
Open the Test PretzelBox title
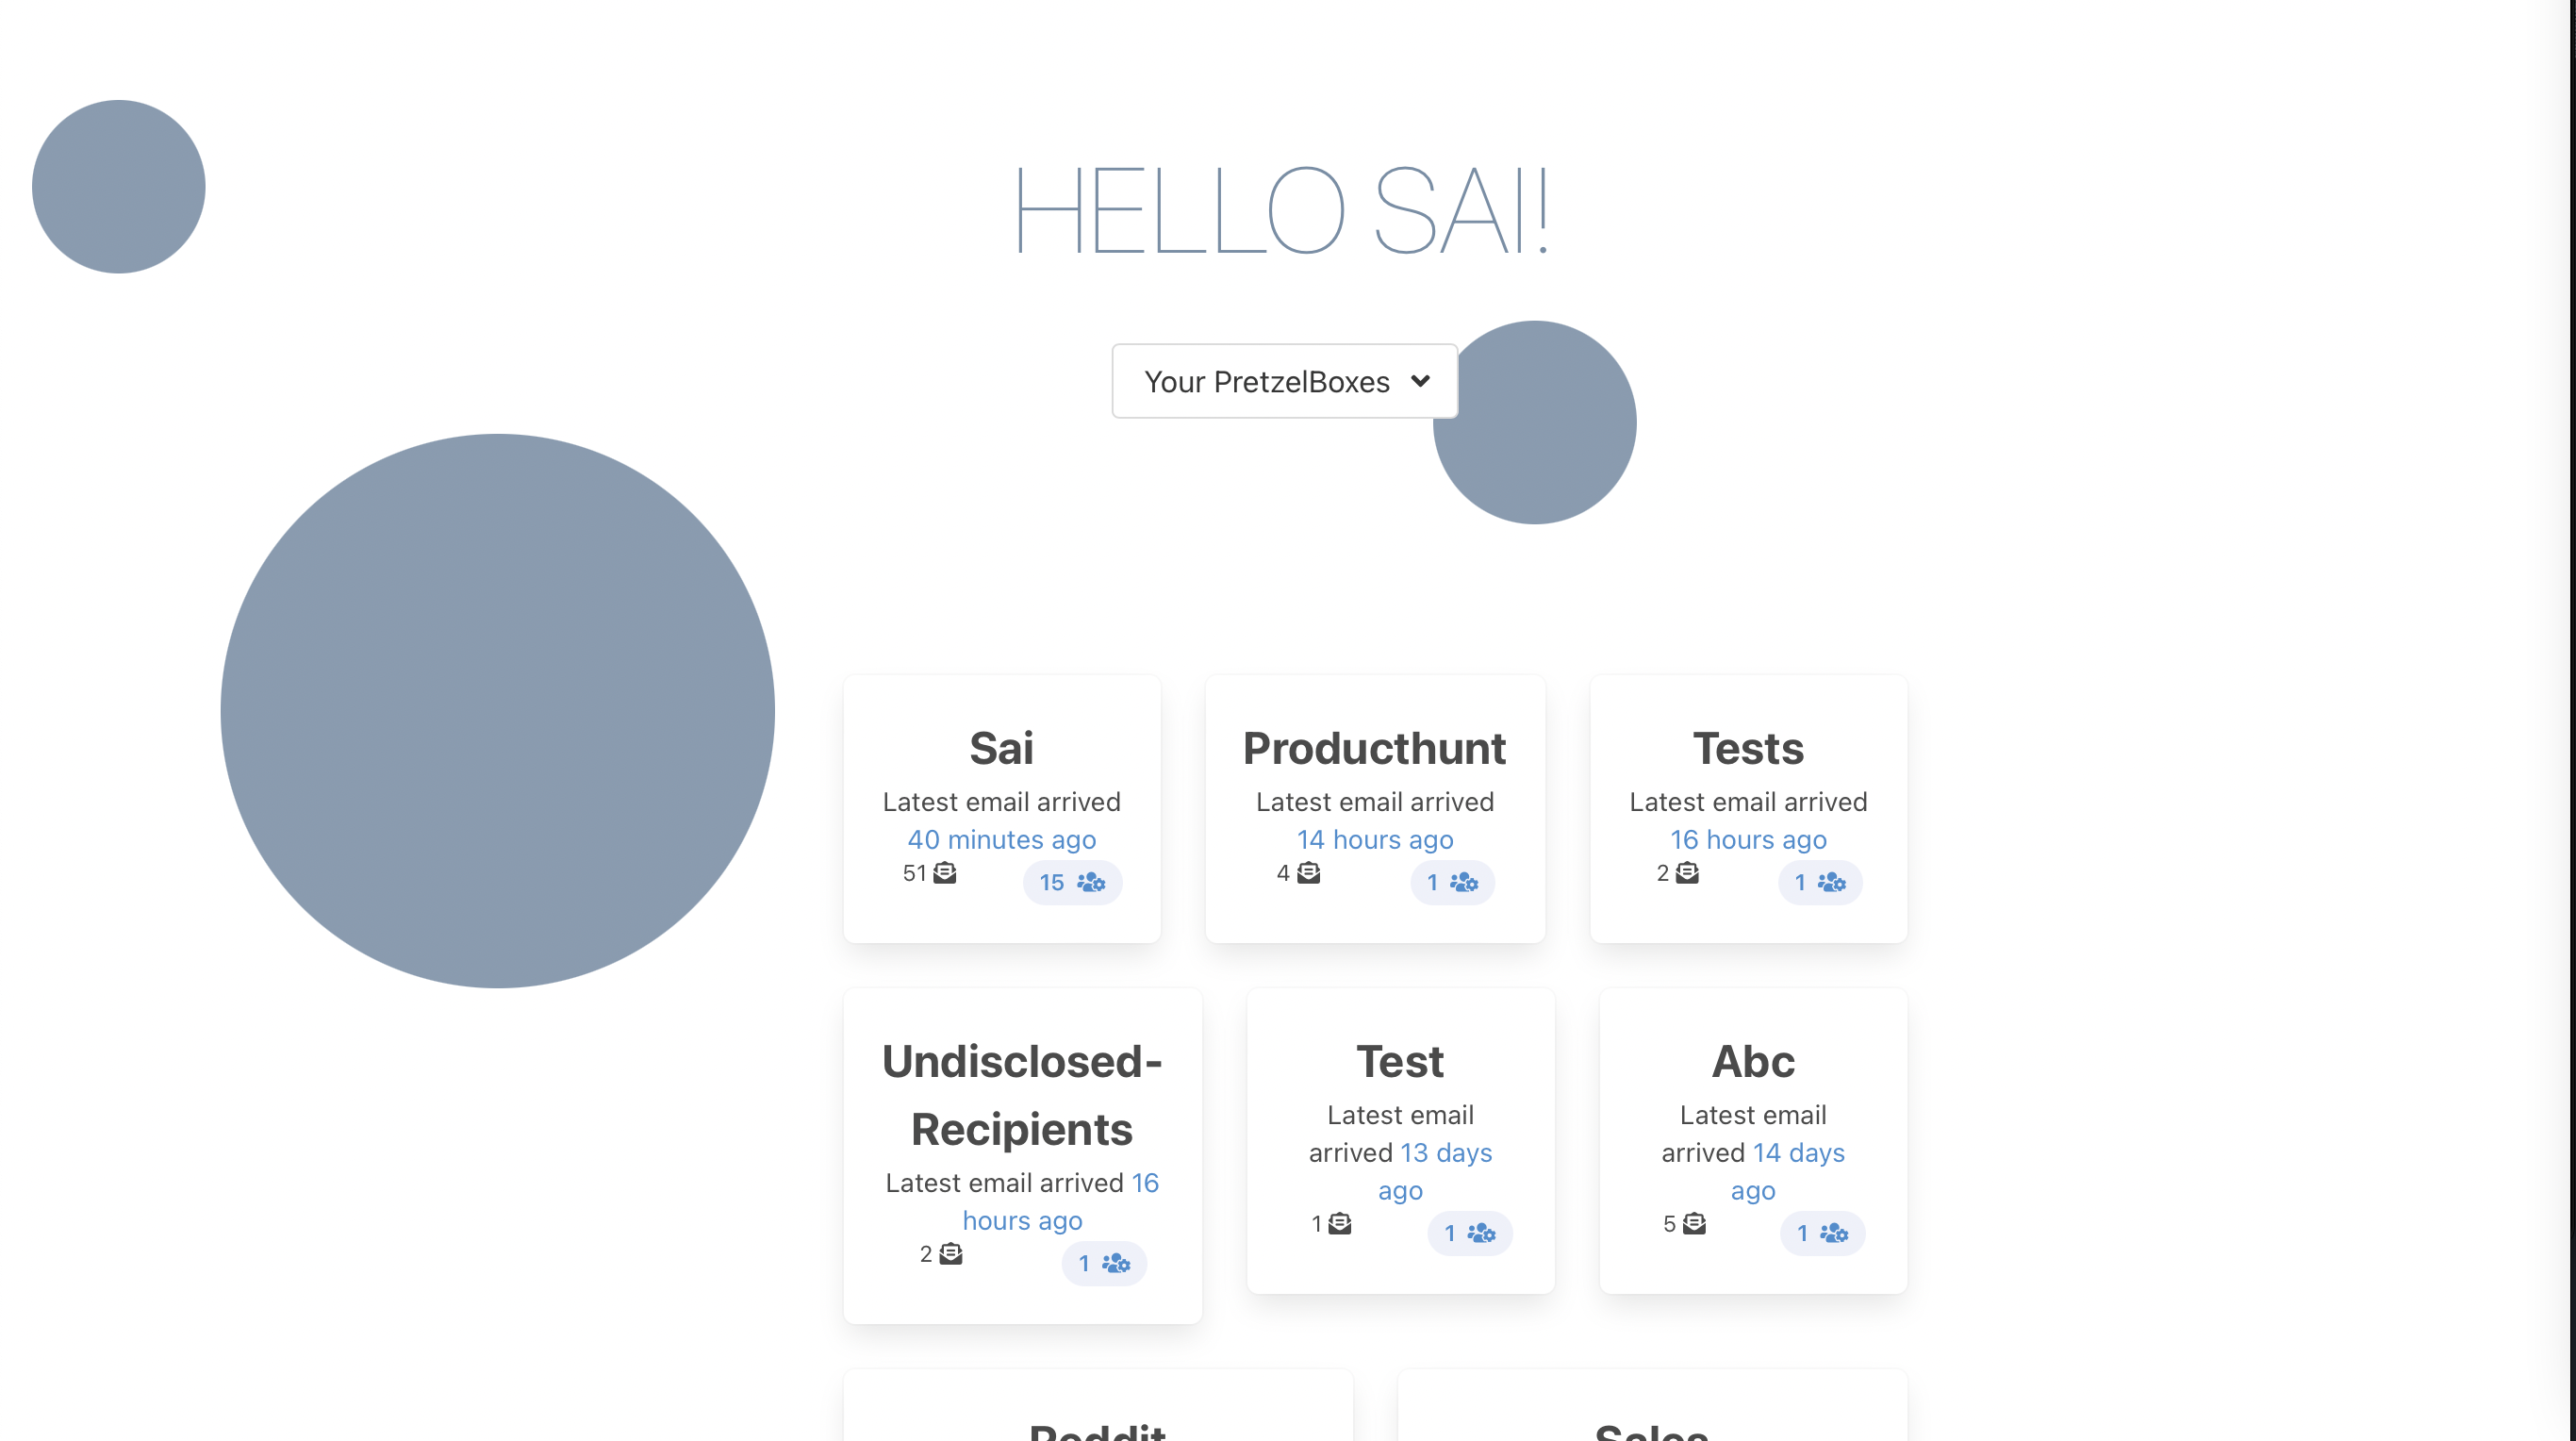tap(1399, 1062)
